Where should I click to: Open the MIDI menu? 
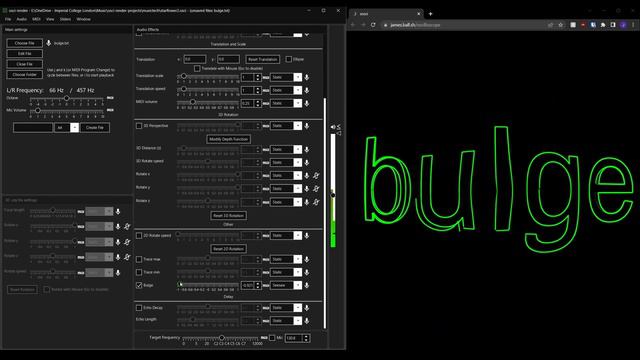(36, 19)
